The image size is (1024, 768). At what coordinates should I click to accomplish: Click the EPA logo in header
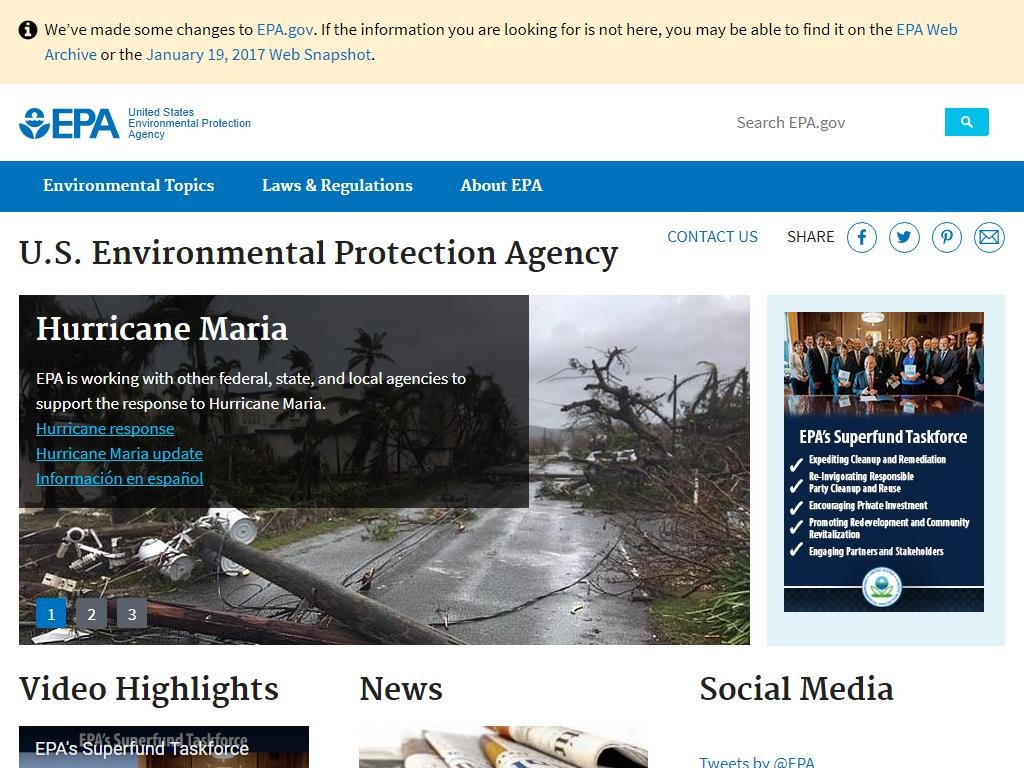point(69,123)
